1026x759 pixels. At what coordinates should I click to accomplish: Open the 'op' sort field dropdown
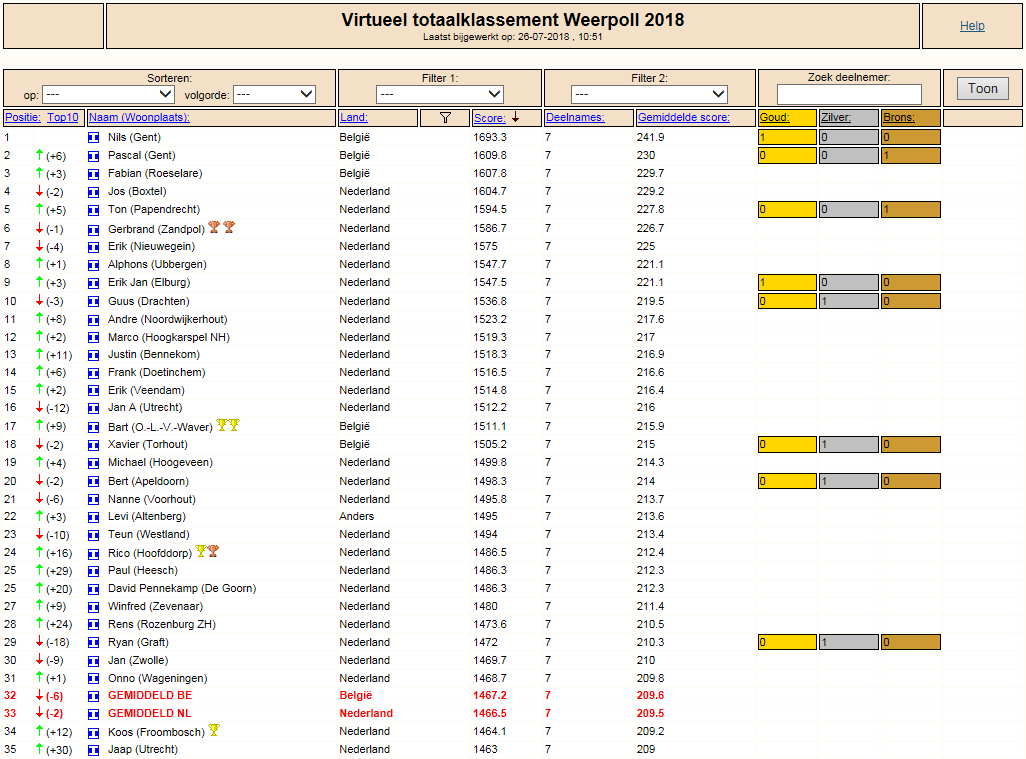(x=108, y=94)
